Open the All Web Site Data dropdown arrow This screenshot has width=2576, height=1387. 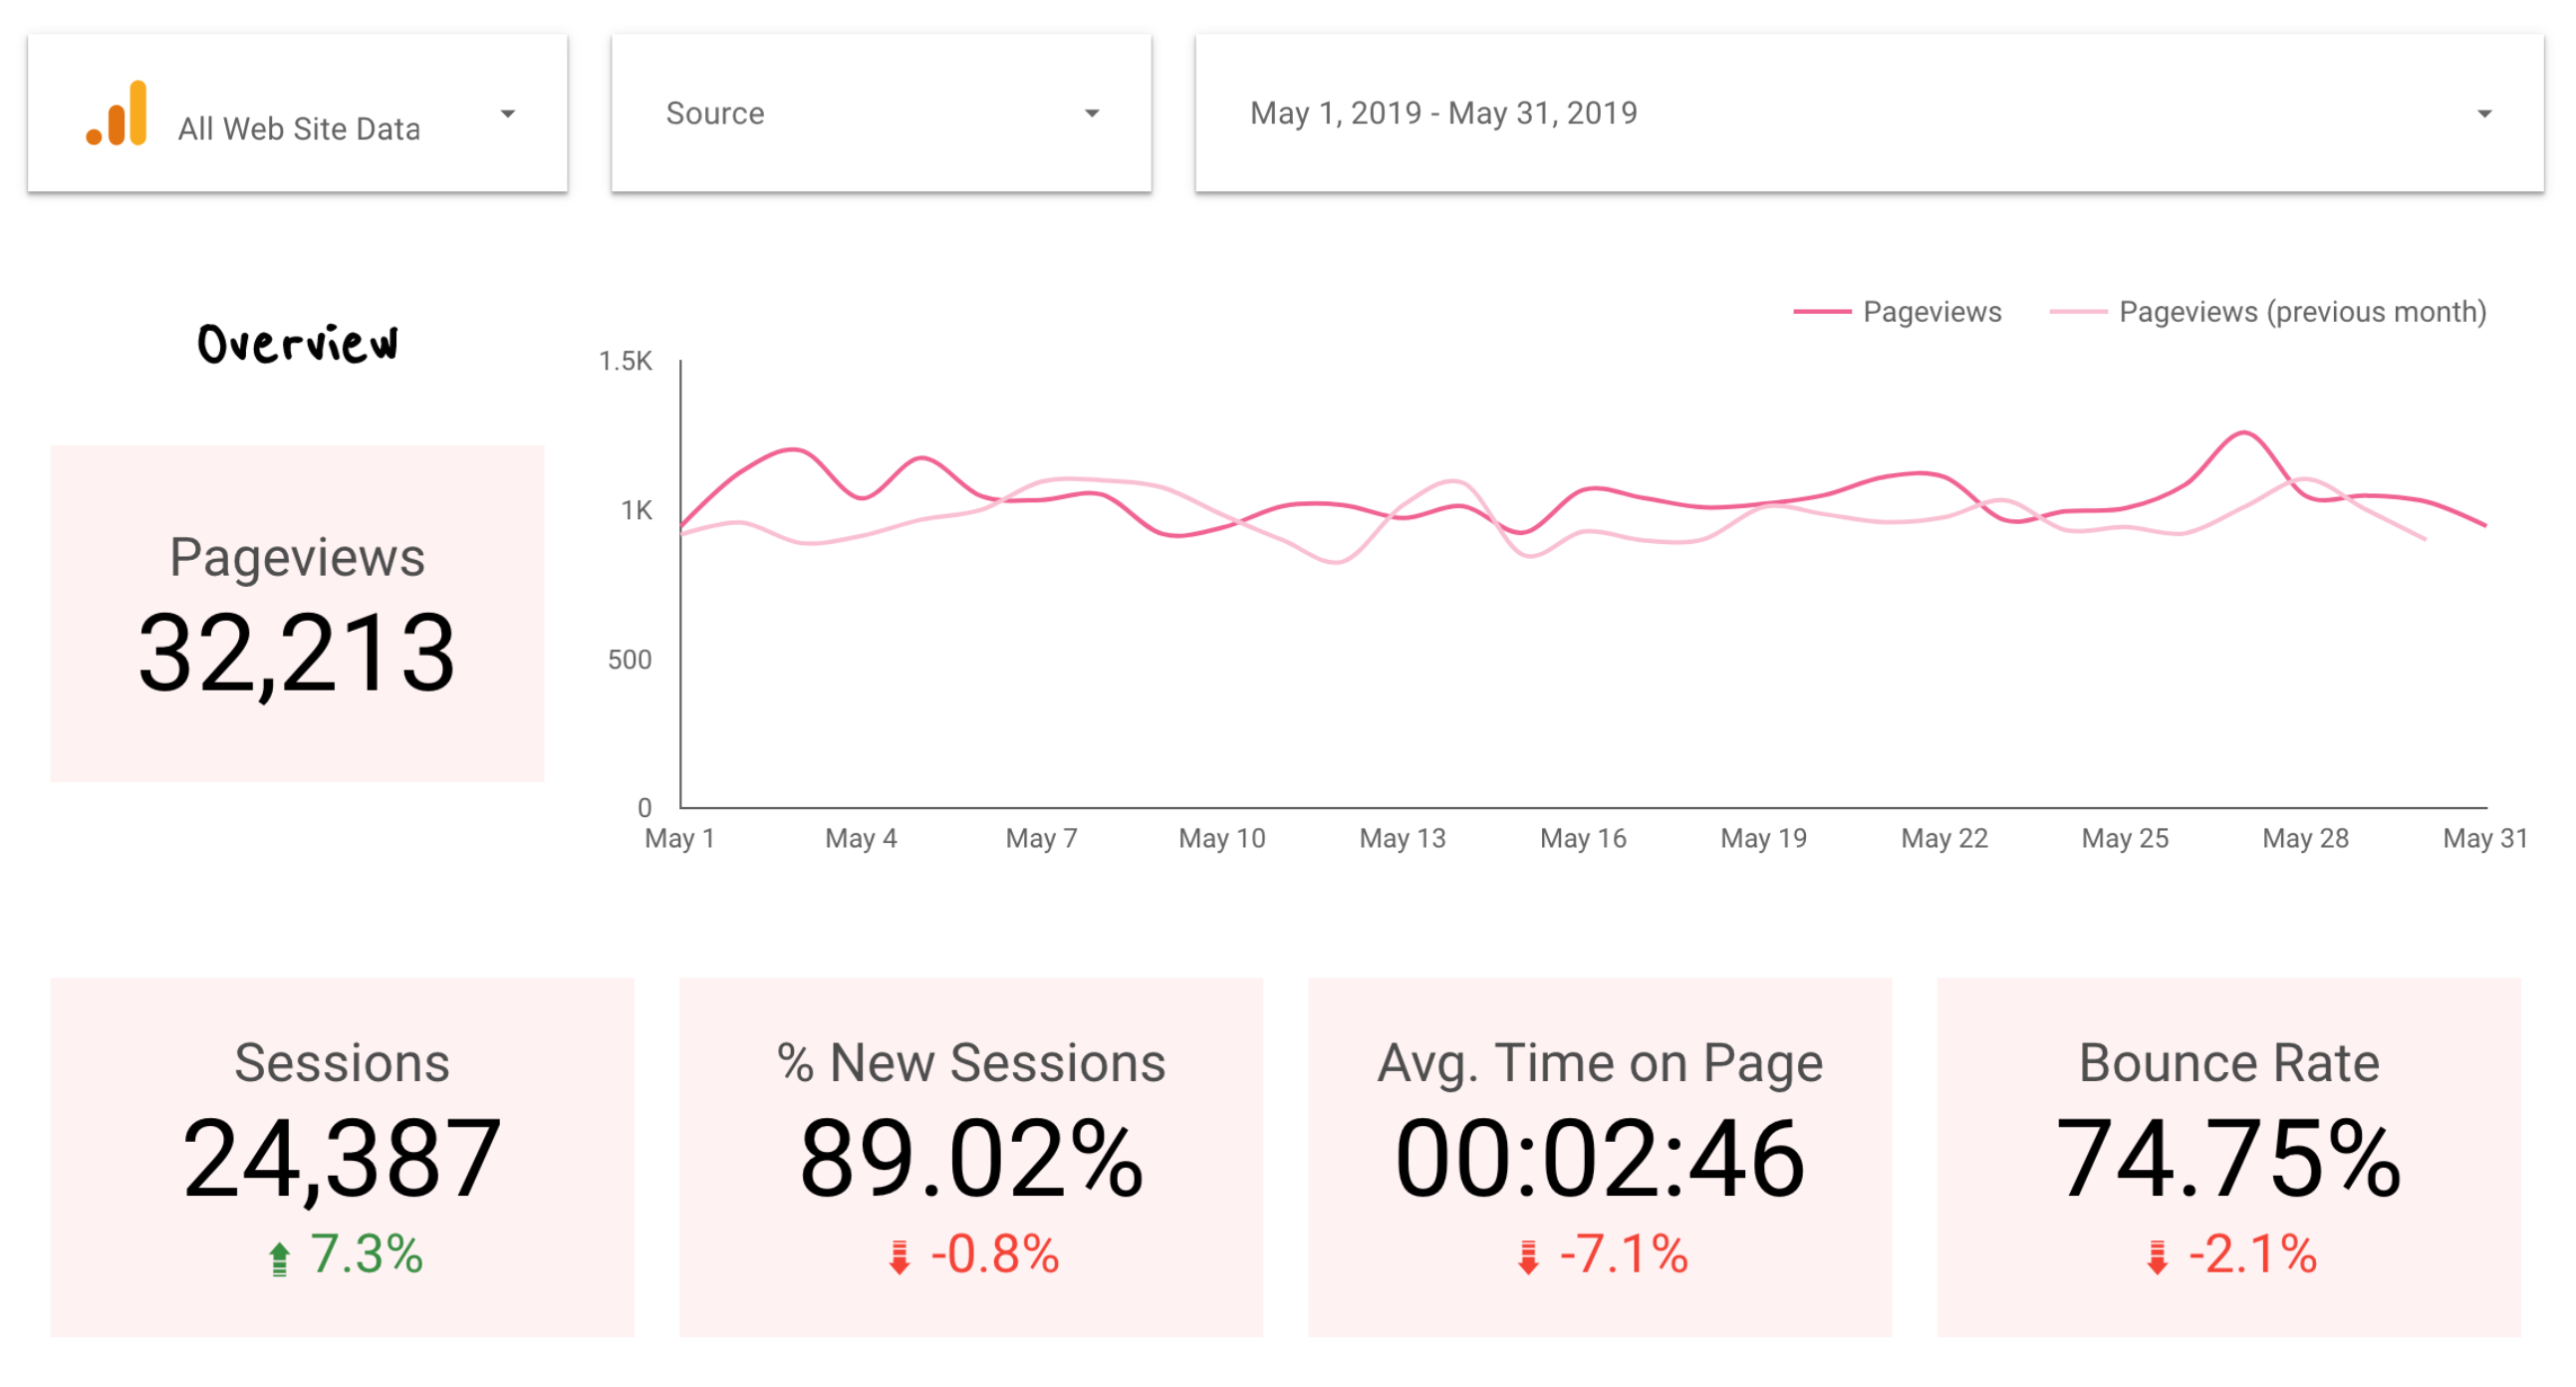point(508,114)
